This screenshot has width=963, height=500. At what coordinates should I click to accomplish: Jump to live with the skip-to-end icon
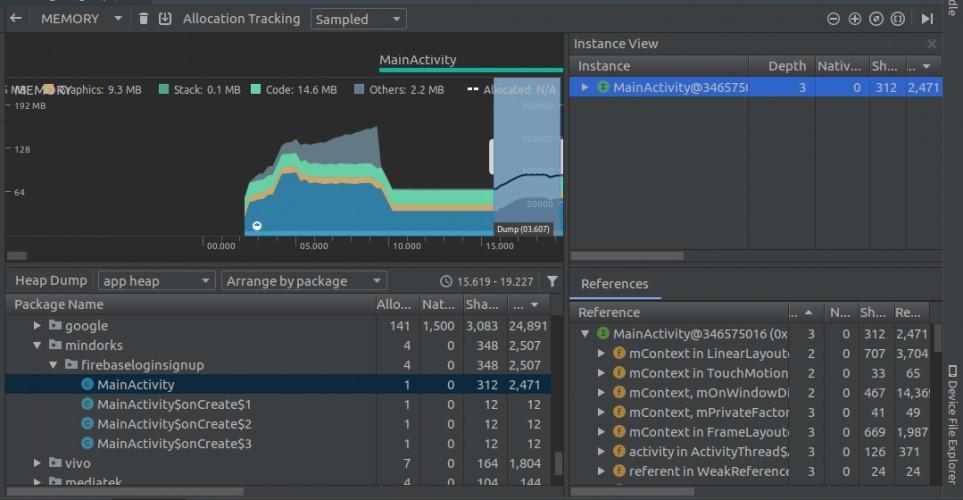pos(927,19)
